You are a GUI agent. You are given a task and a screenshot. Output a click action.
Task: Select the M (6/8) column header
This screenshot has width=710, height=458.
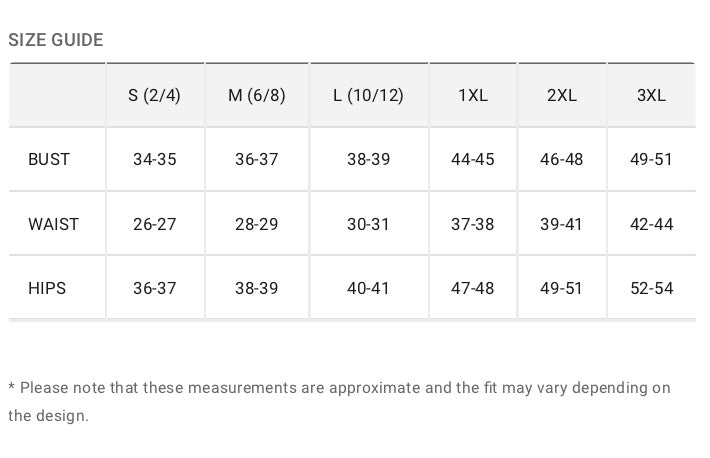(257, 96)
